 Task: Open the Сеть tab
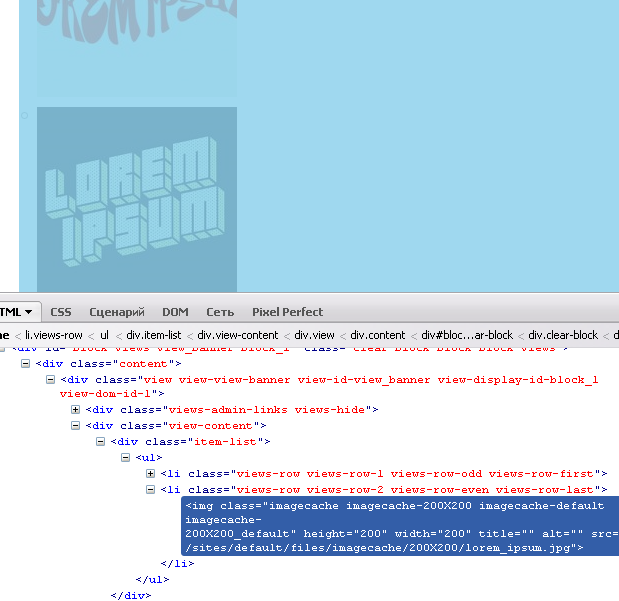coord(220,312)
